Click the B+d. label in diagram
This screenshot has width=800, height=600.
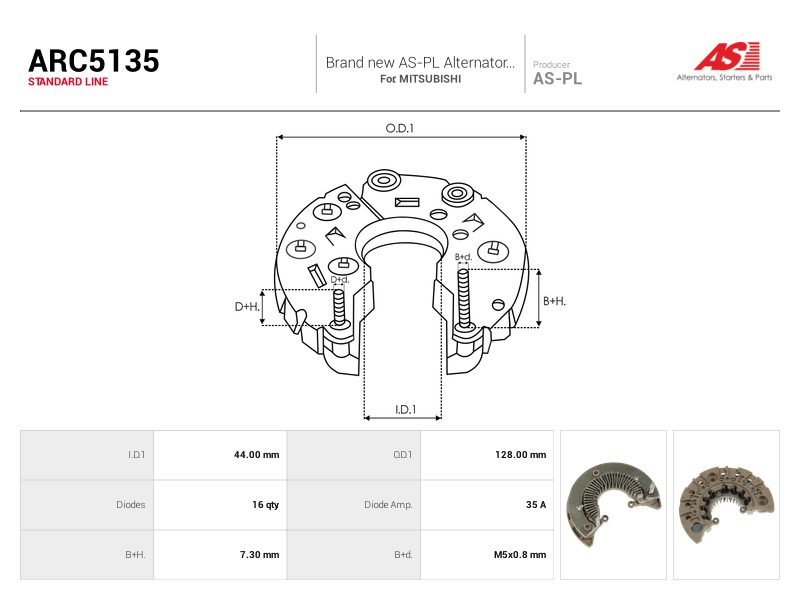click(x=464, y=257)
